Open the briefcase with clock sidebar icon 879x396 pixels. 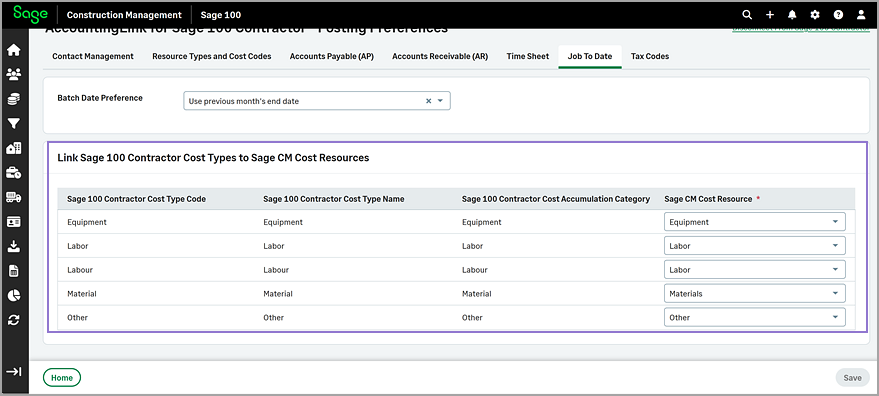pyautogui.click(x=13, y=173)
